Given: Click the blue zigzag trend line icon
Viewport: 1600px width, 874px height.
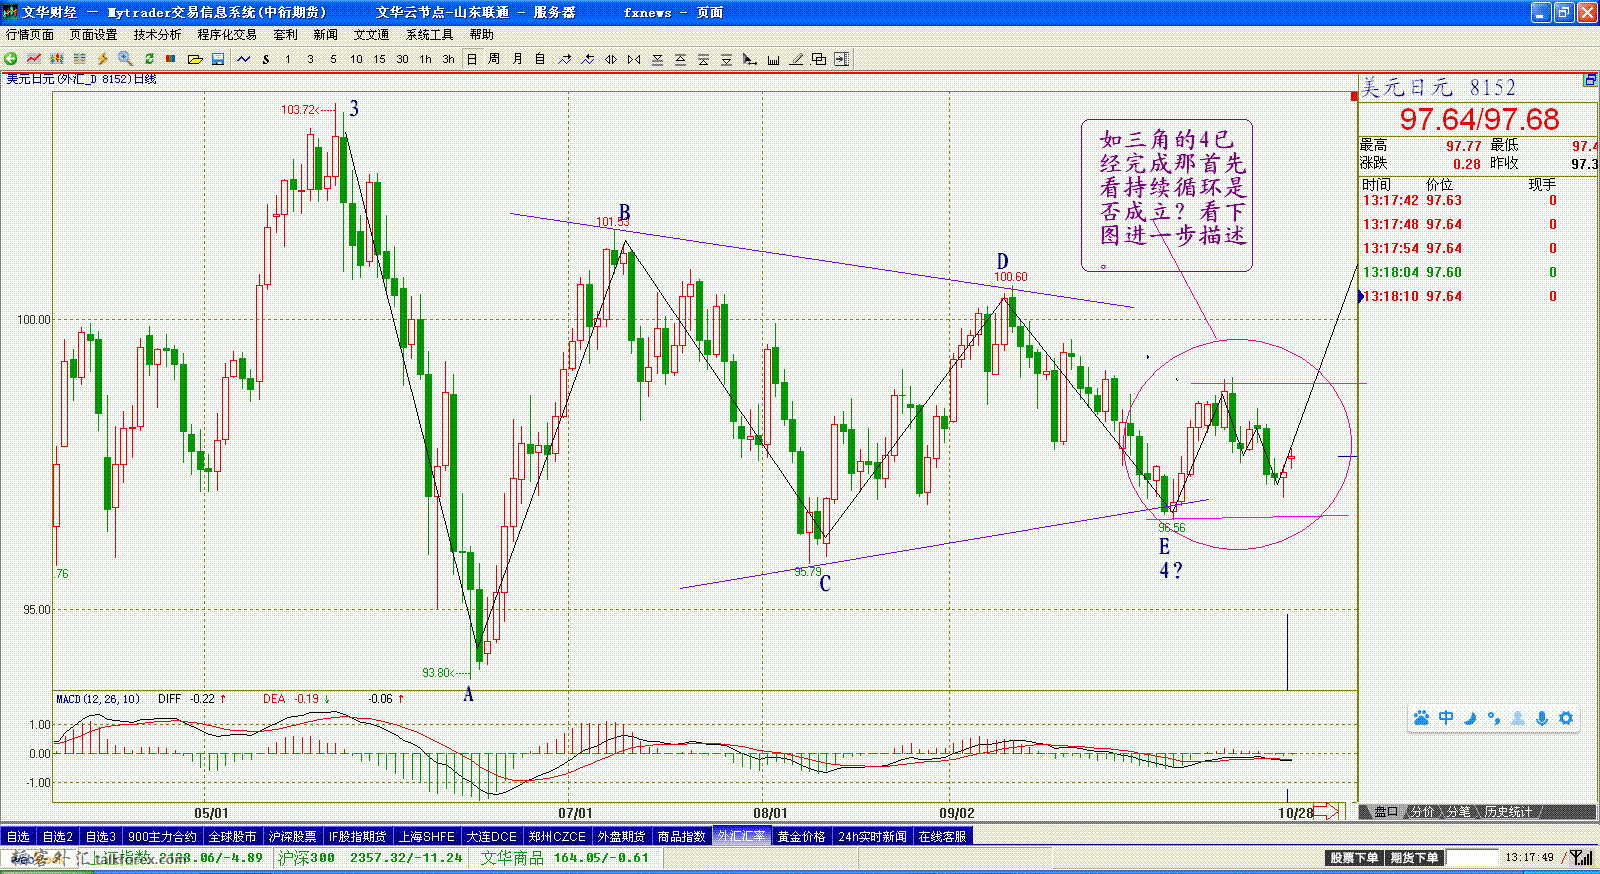Looking at the screenshot, I should click(x=244, y=59).
